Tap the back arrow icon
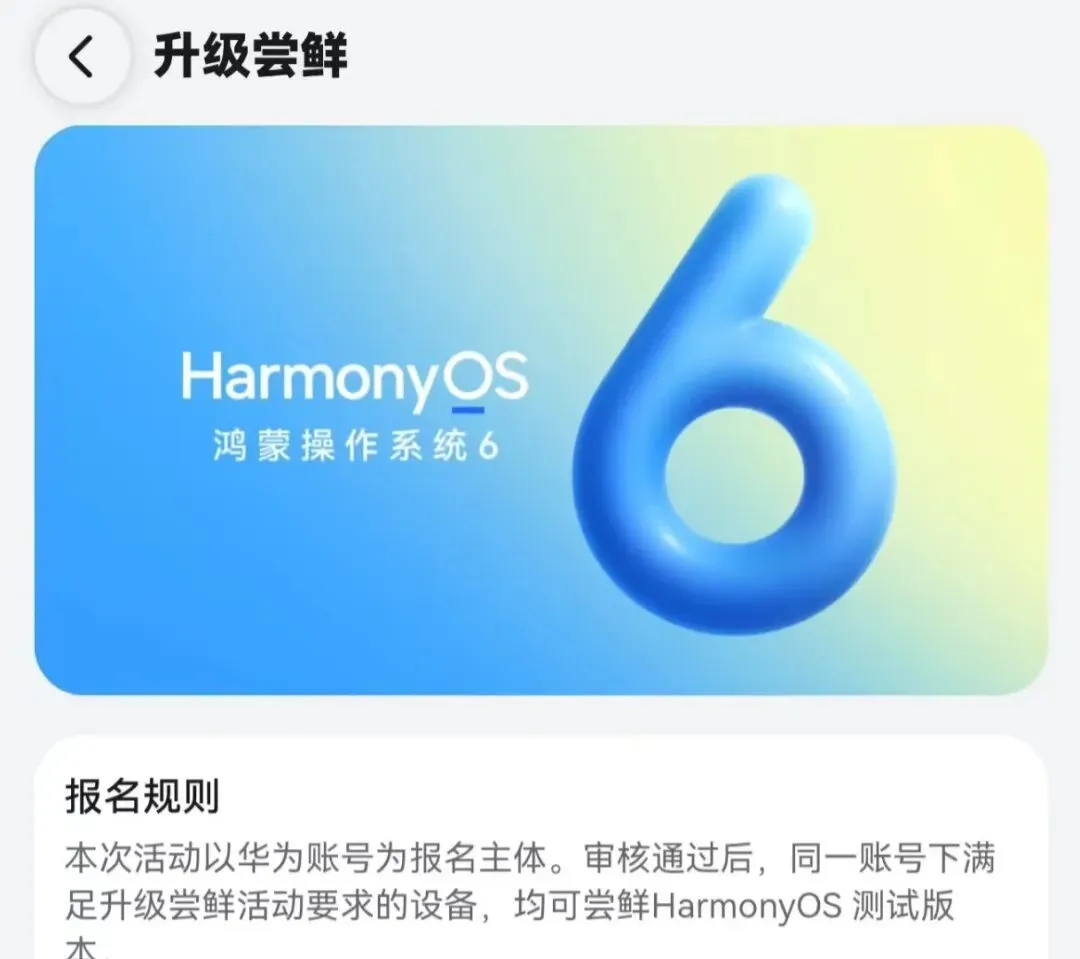The width and height of the screenshot is (1080, 959). [x=81, y=56]
